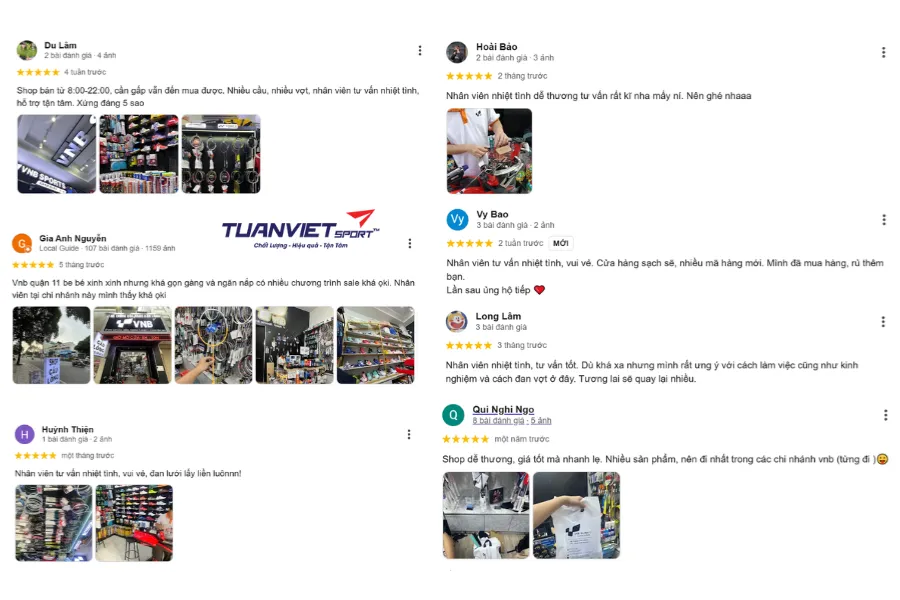
Task: Open the options menu for Qui Nghi Ngo's review
Action: point(885,415)
